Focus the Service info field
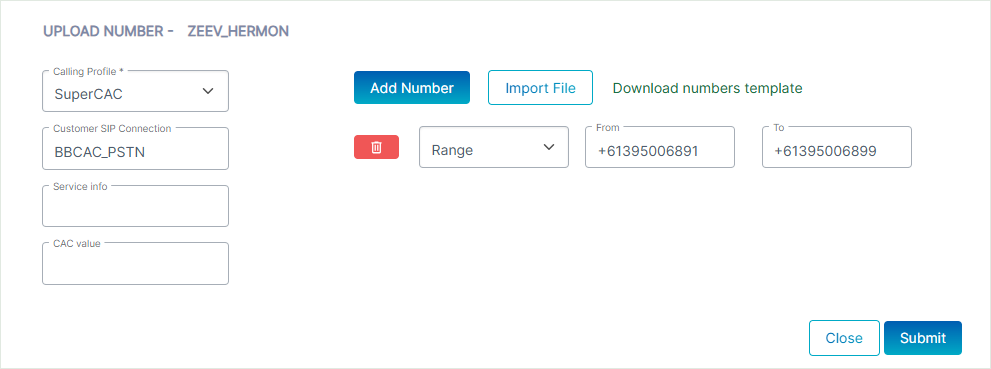 click(x=135, y=206)
